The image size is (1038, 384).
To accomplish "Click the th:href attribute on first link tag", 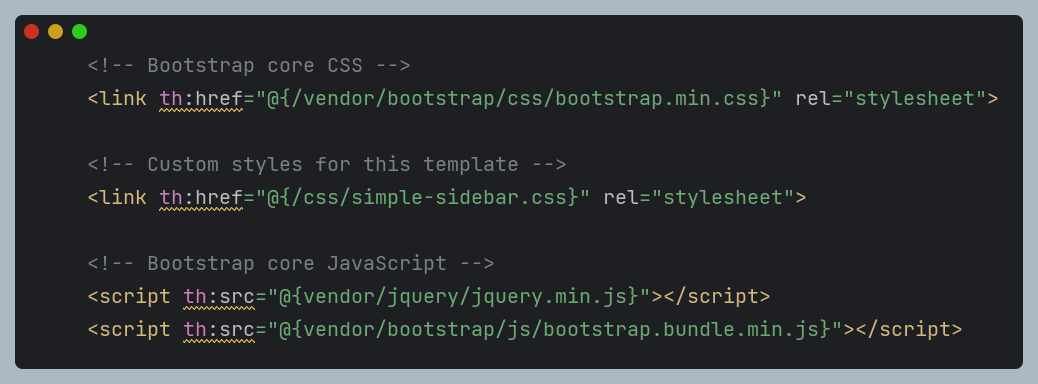I will click(x=201, y=99).
